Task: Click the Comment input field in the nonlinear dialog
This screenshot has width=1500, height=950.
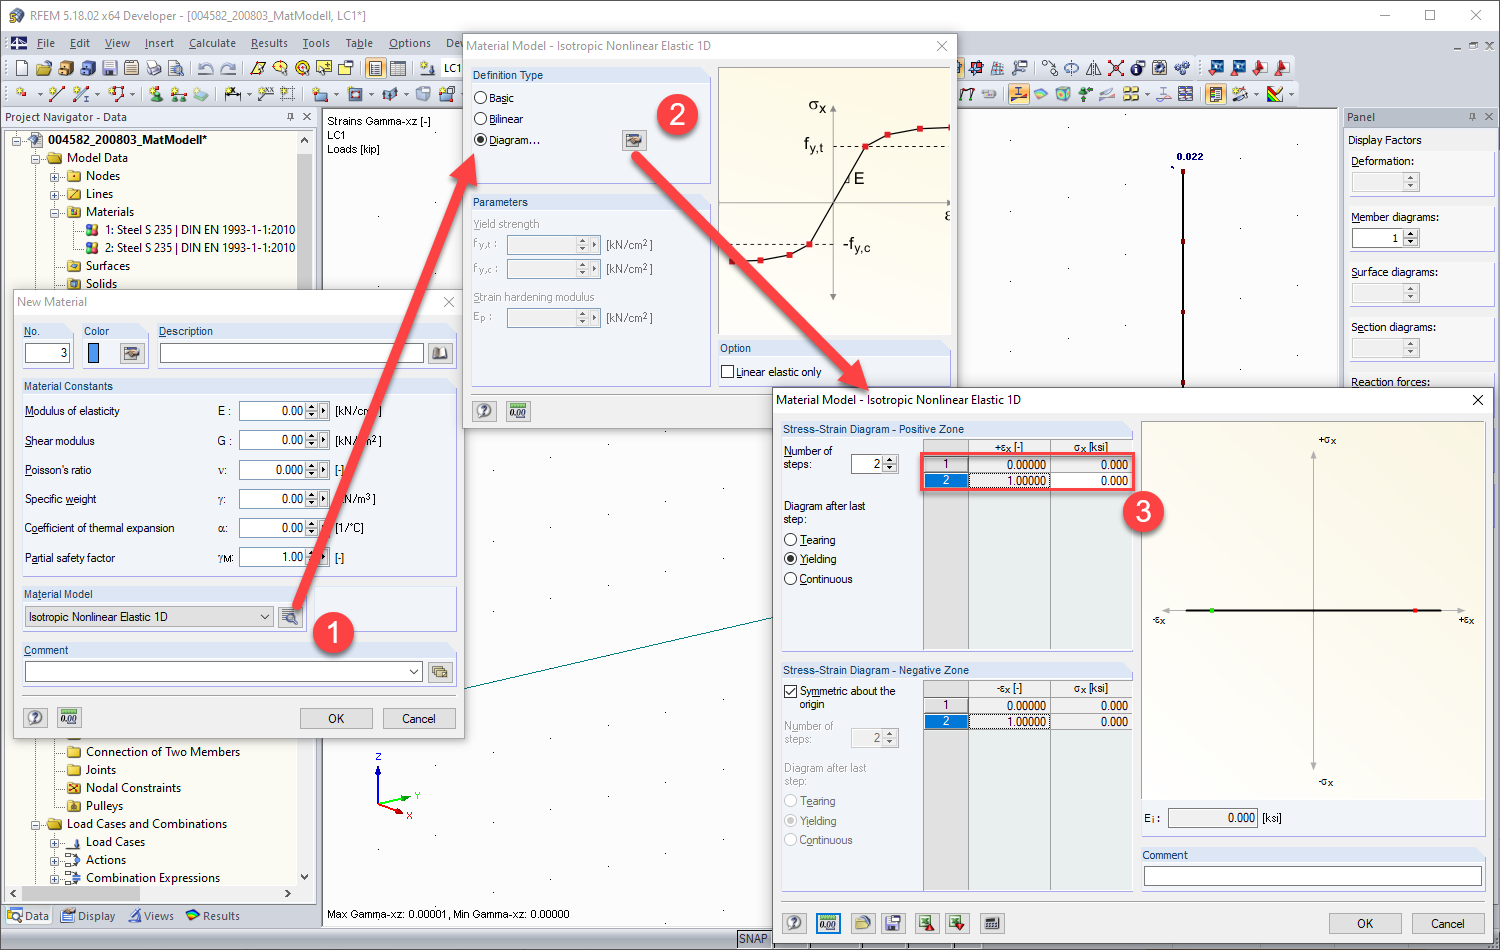Action: [1312, 875]
